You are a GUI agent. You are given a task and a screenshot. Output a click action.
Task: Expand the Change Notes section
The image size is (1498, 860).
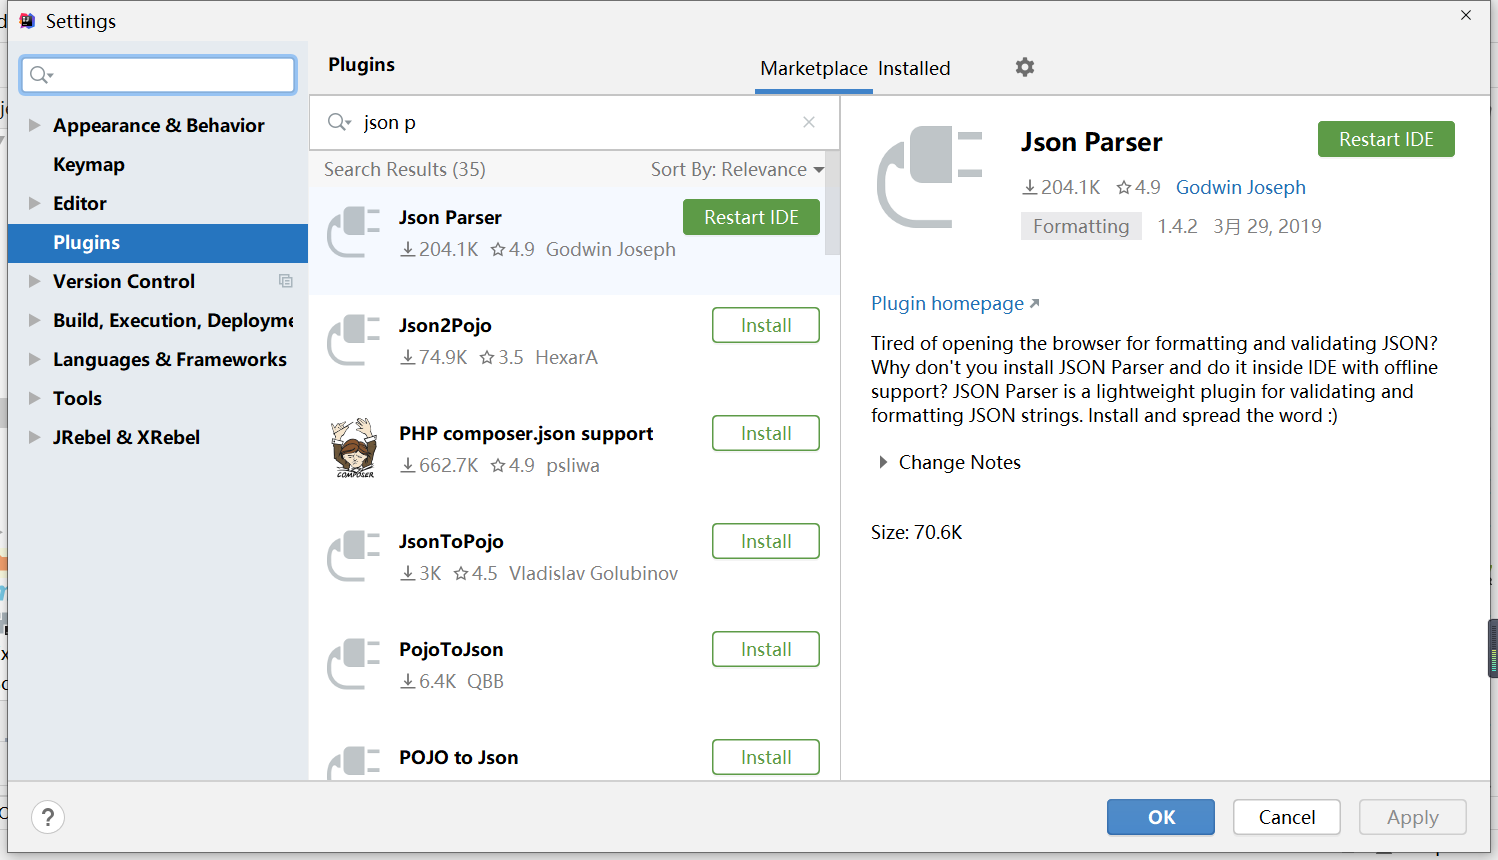coord(882,462)
